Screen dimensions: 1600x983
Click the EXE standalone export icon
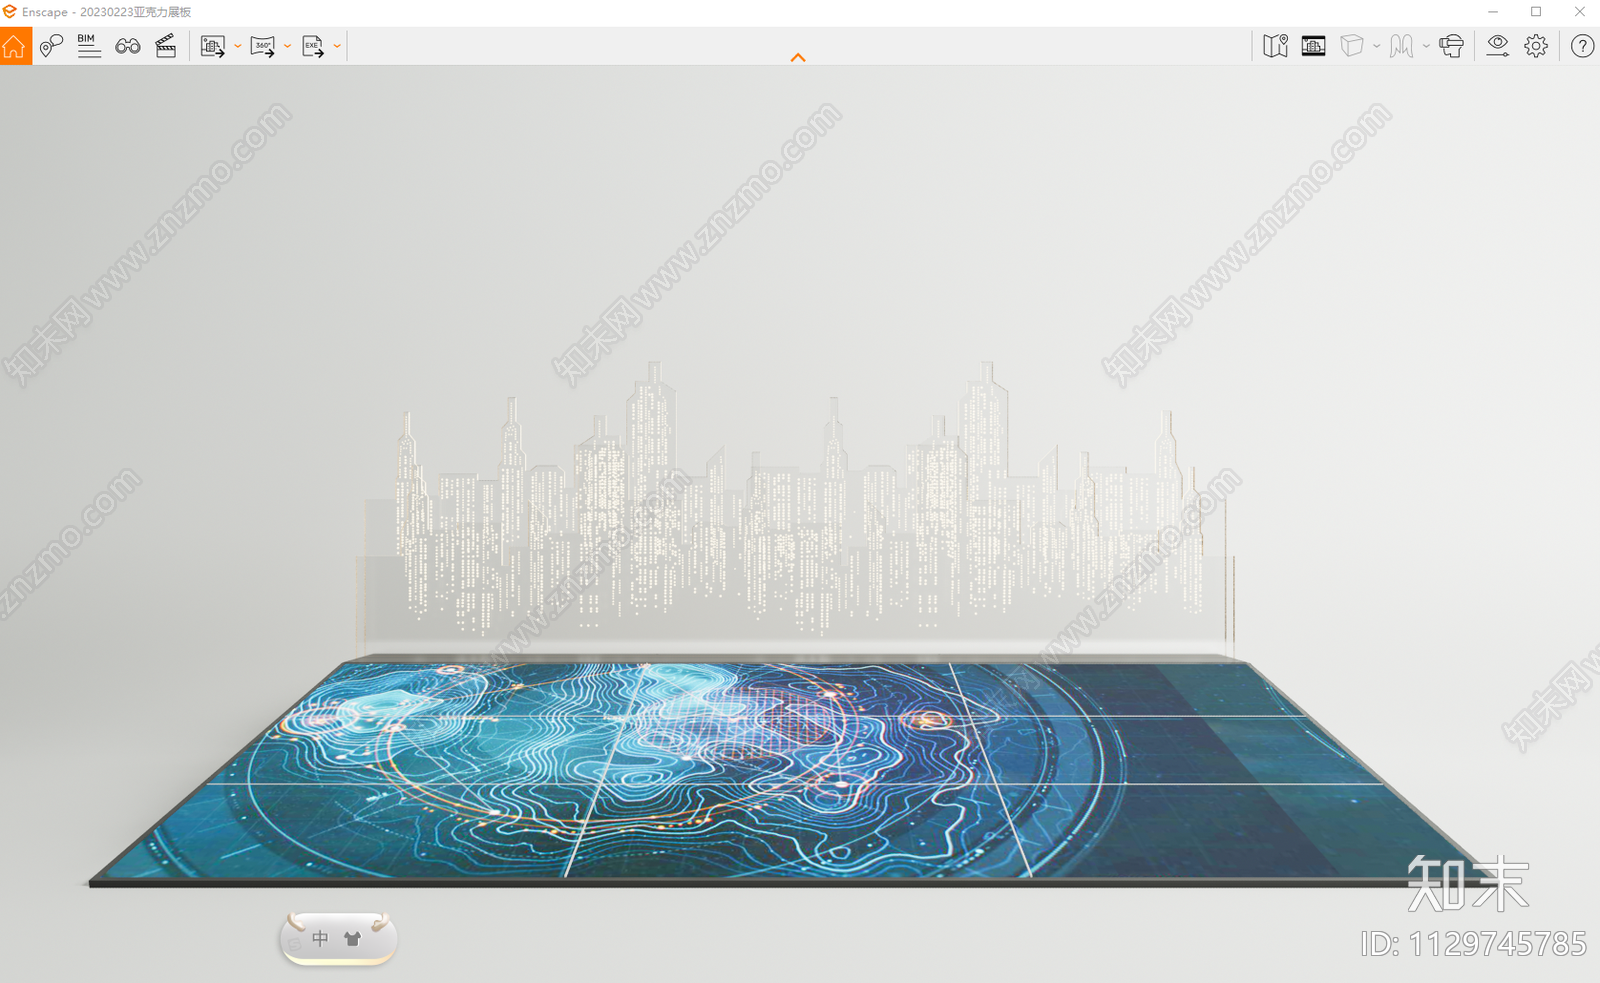313,46
